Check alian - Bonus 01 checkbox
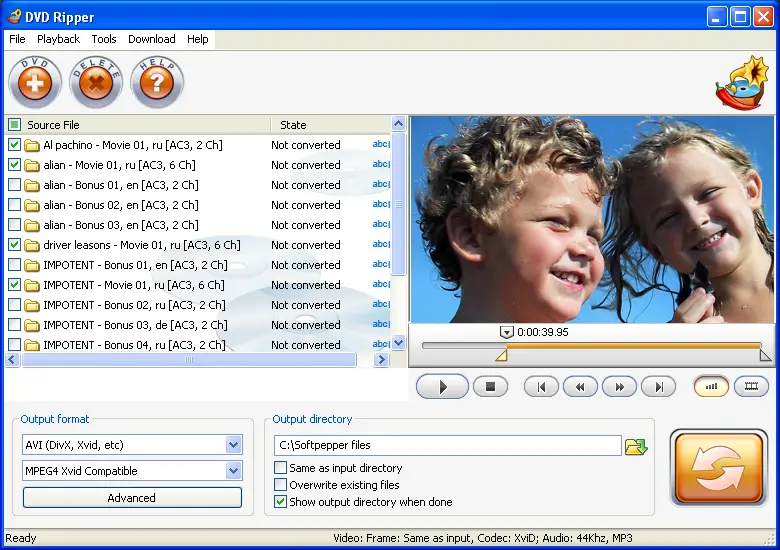This screenshot has width=780, height=550. [14, 184]
